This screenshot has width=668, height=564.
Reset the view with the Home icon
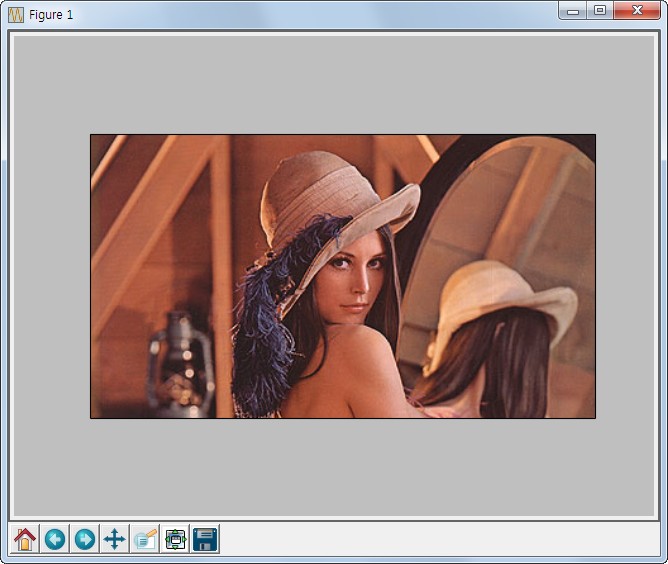25,539
